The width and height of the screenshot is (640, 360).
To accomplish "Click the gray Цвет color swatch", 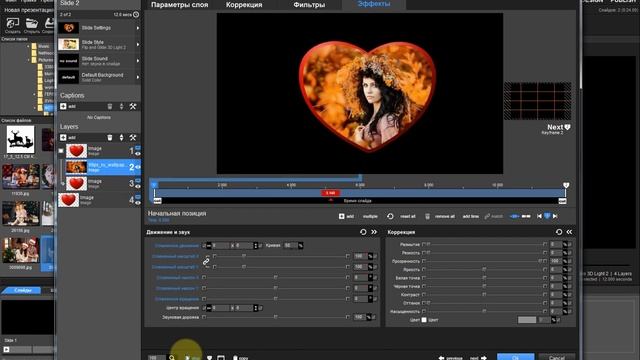I will pos(527,320).
